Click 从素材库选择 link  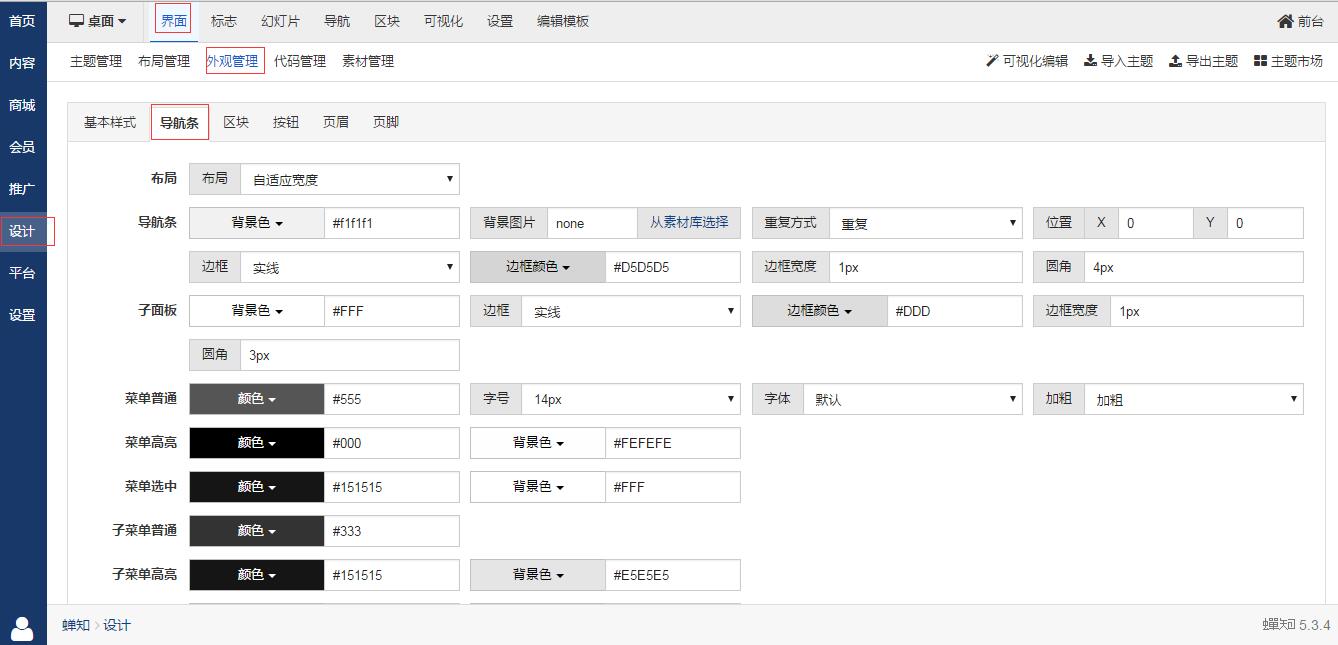[689, 223]
